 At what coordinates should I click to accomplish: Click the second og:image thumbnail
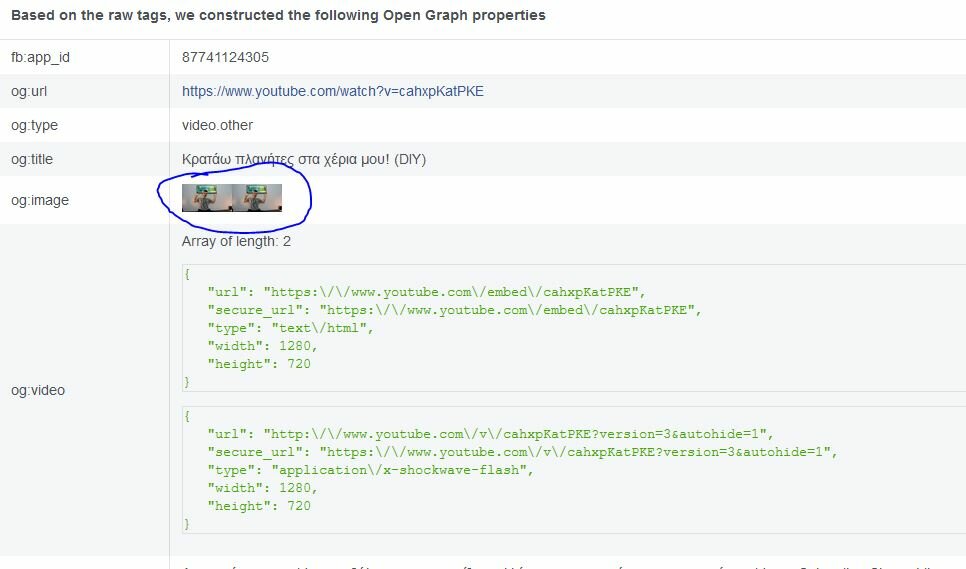pos(258,198)
